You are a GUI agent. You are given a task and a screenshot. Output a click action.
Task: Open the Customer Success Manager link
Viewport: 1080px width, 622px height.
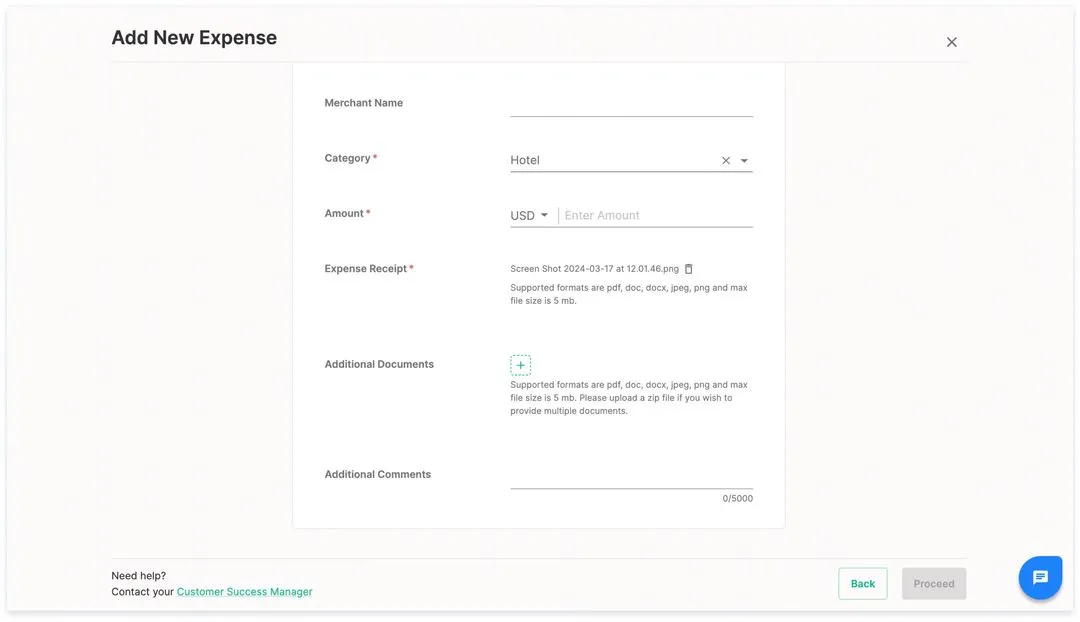(x=245, y=592)
